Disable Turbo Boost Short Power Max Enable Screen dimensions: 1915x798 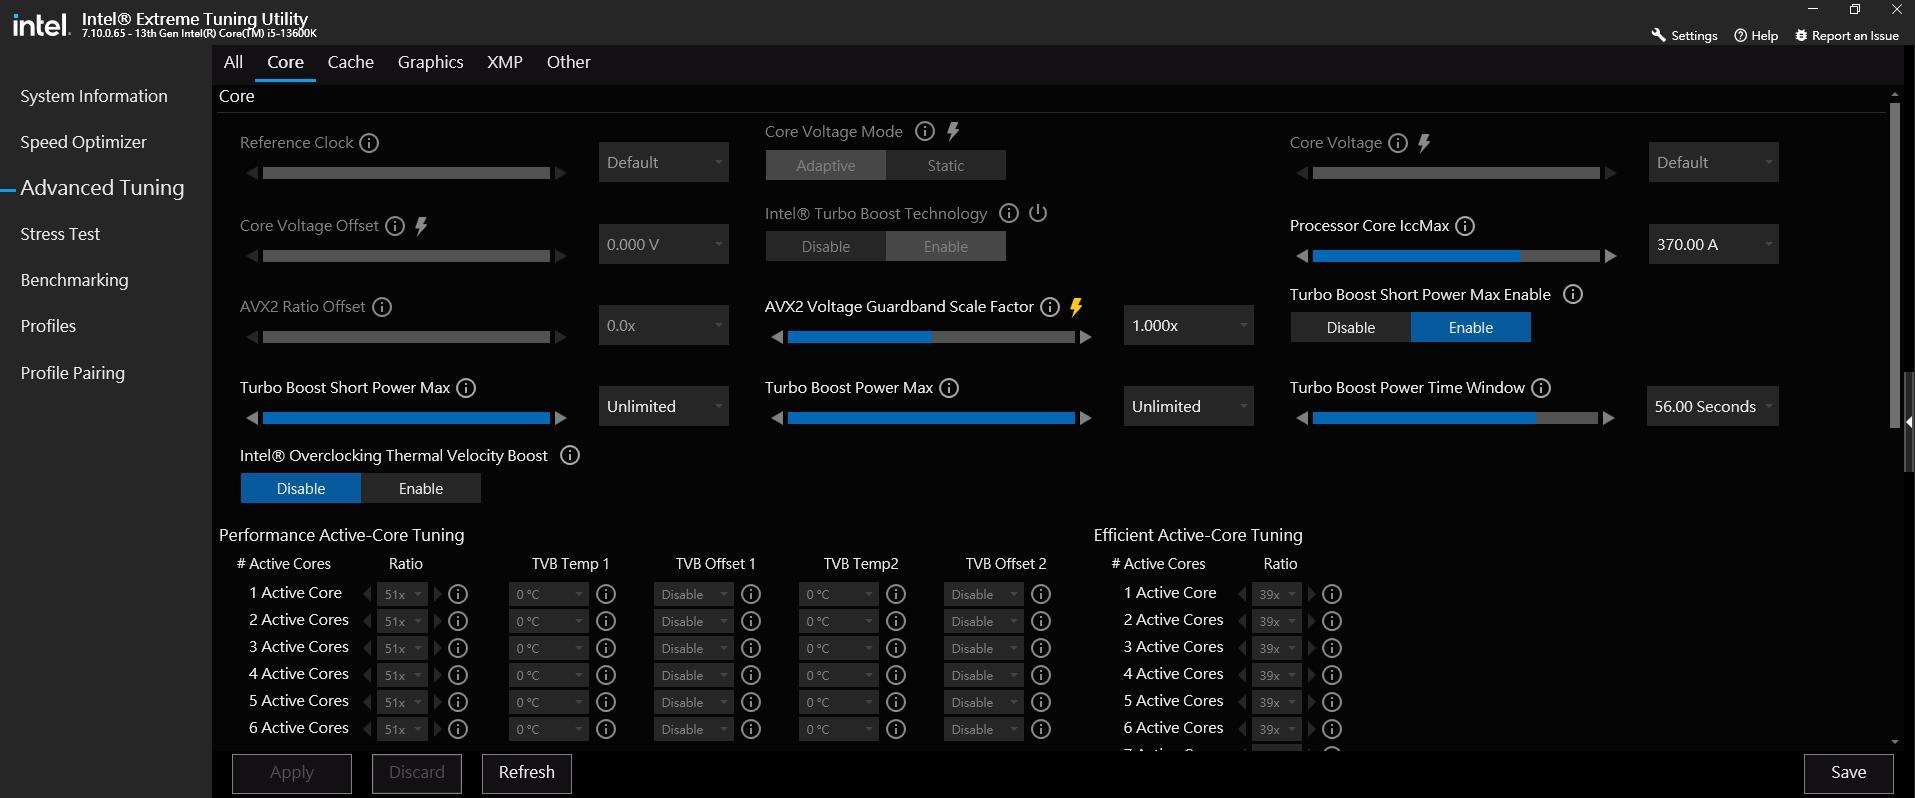[x=1350, y=327]
